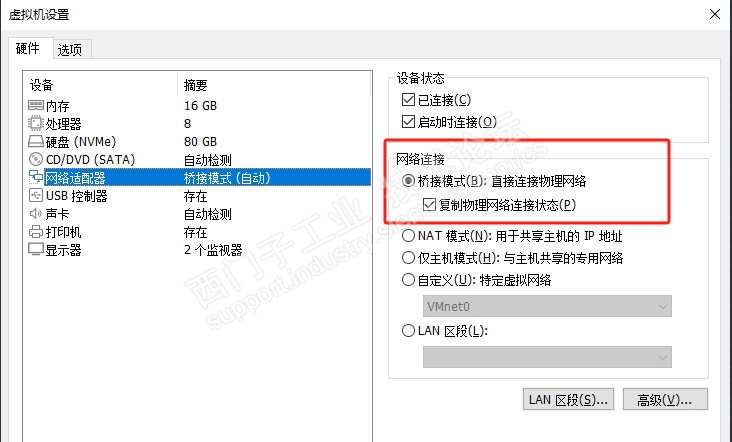Select the 内存 memory device icon
This screenshot has width=732, height=442.
coord(36,105)
